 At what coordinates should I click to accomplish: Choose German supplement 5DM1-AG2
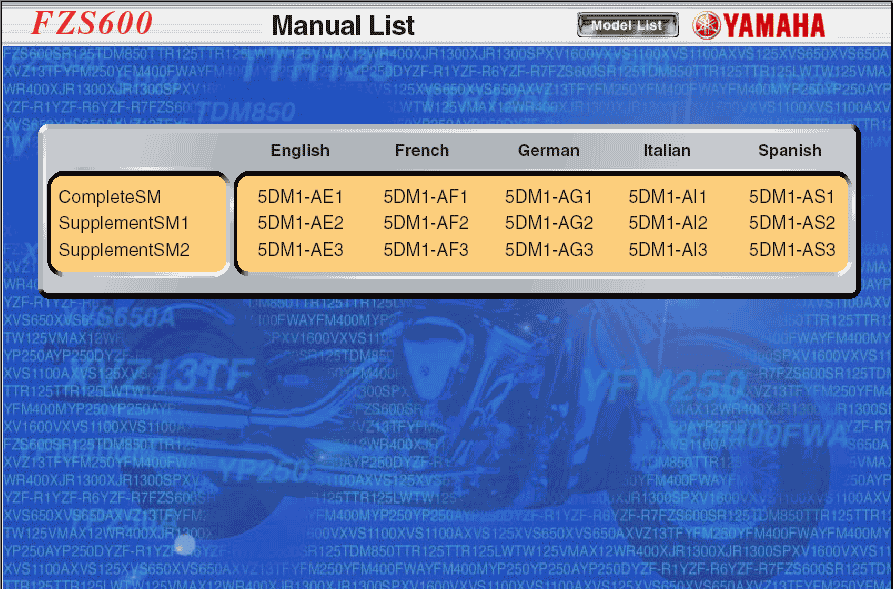click(x=549, y=223)
